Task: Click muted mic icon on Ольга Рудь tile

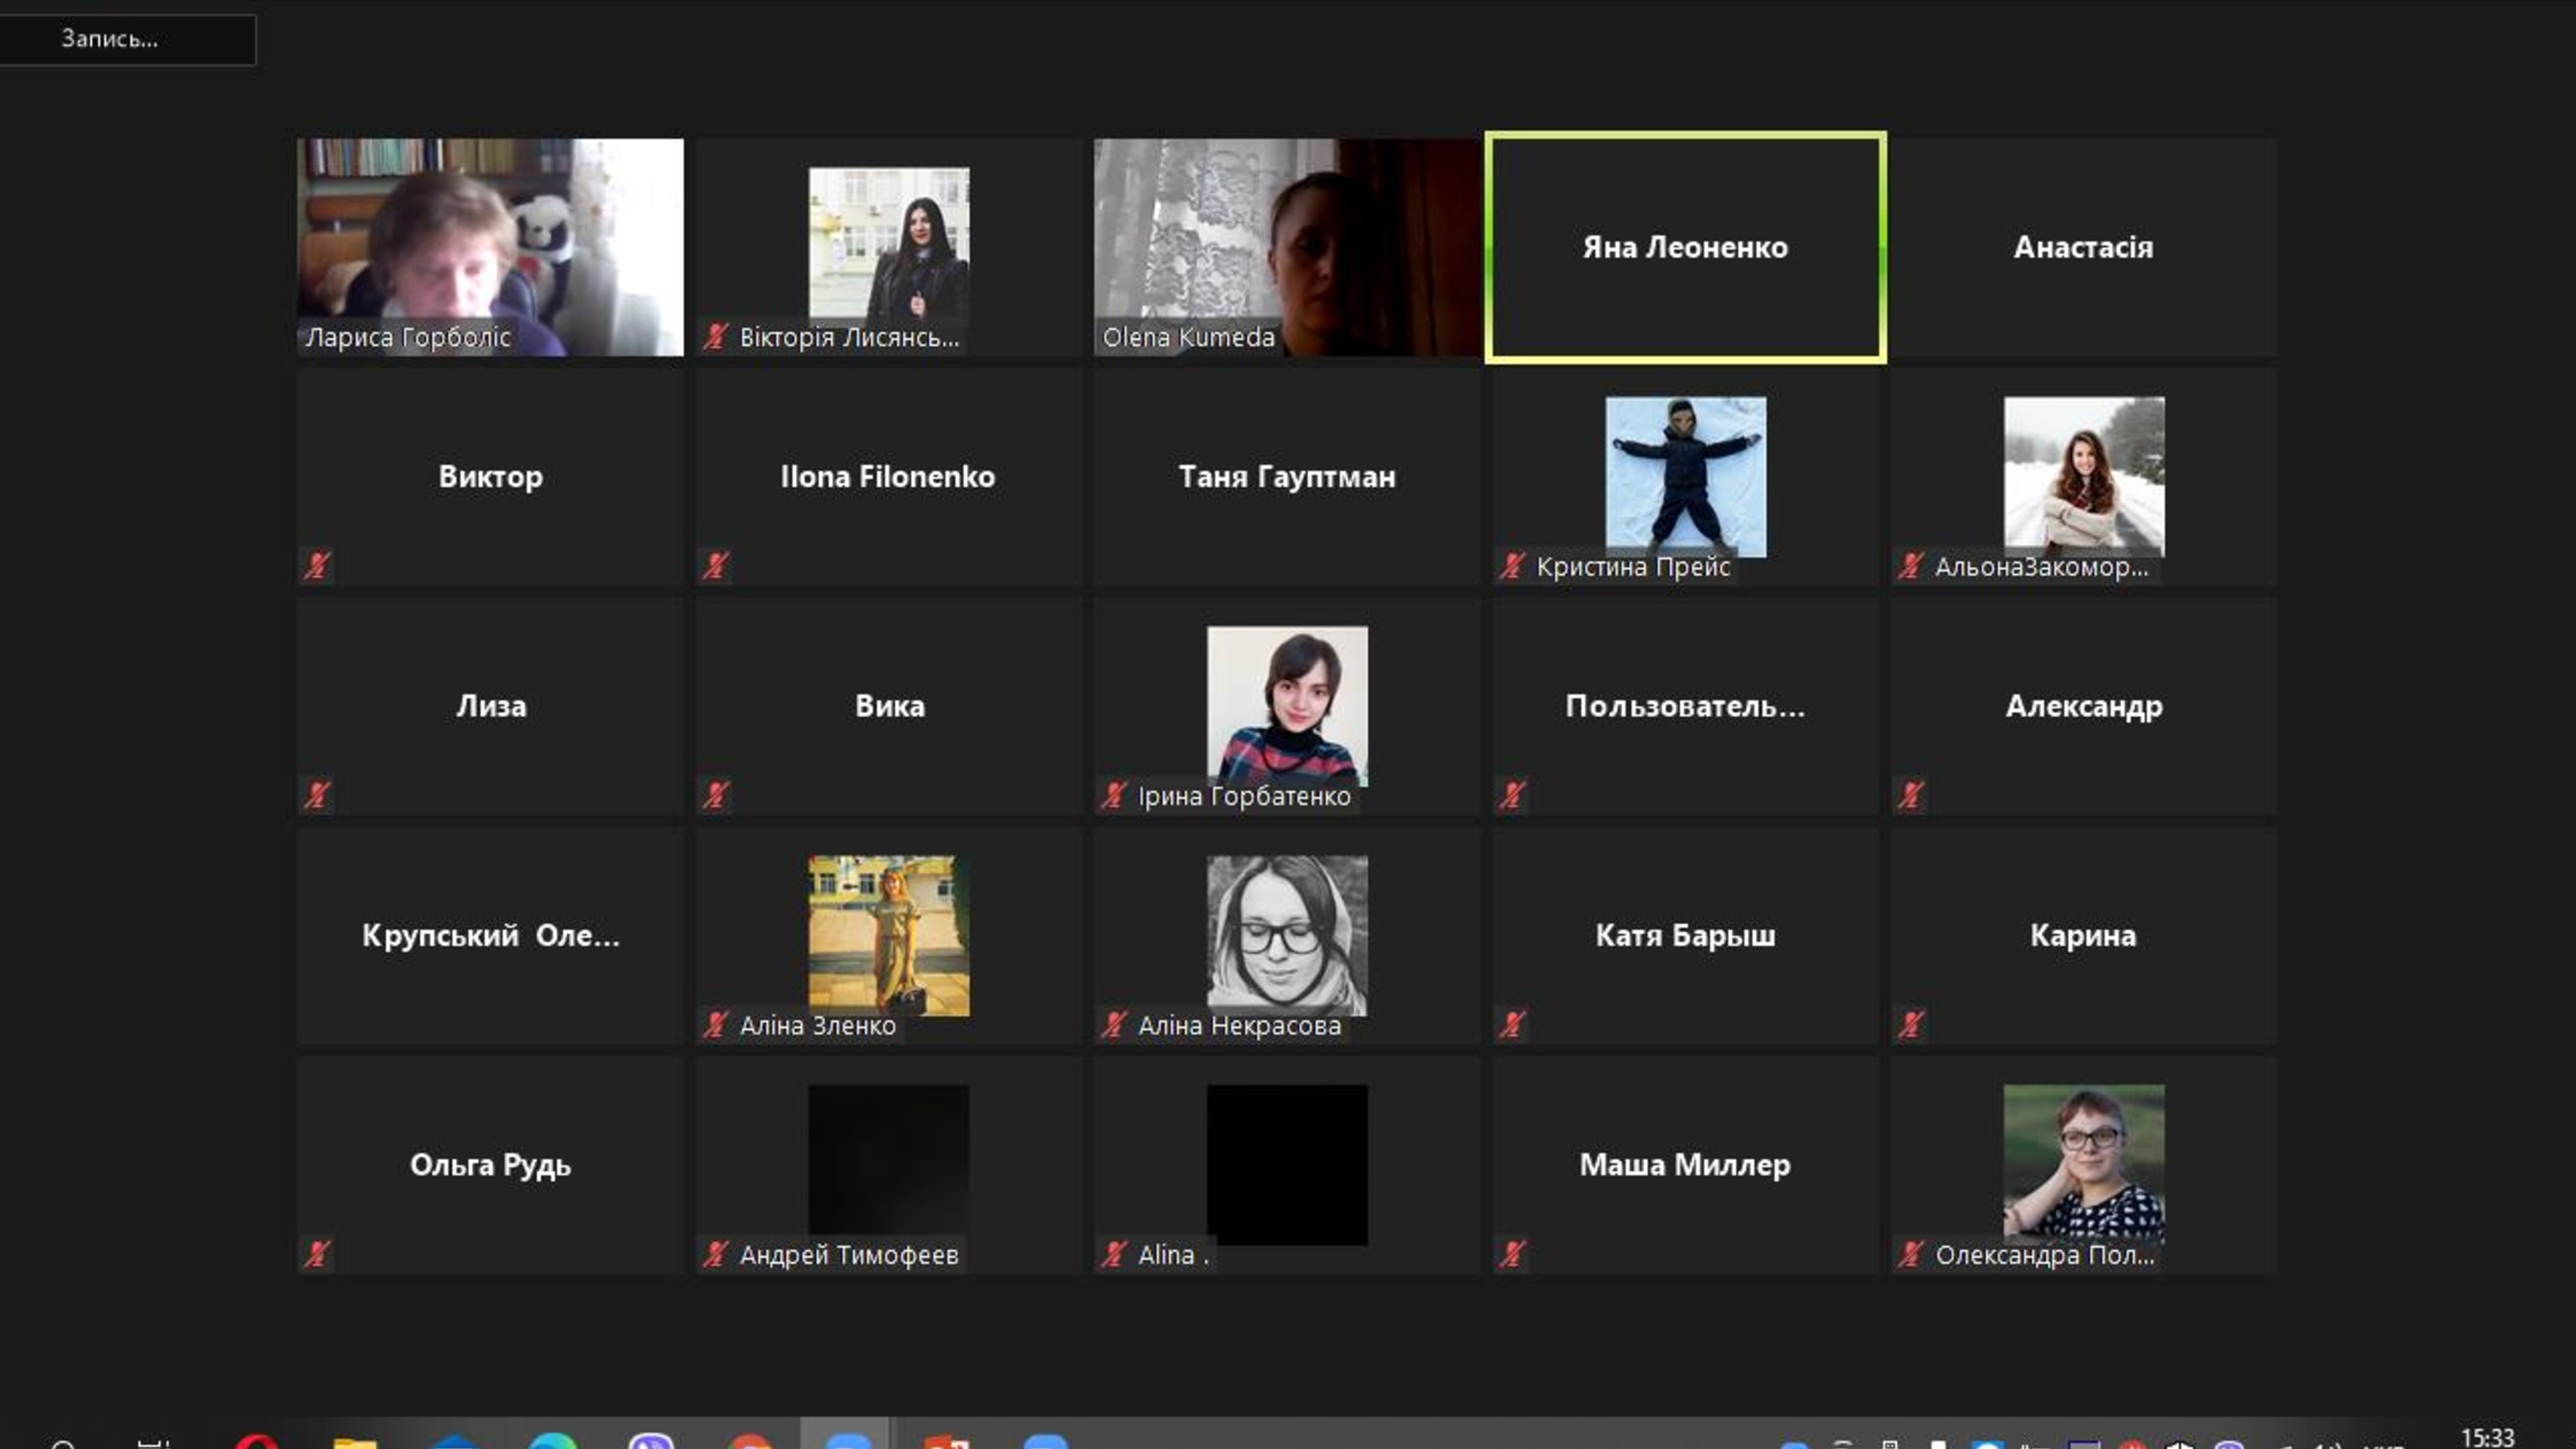Action: 318,1254
